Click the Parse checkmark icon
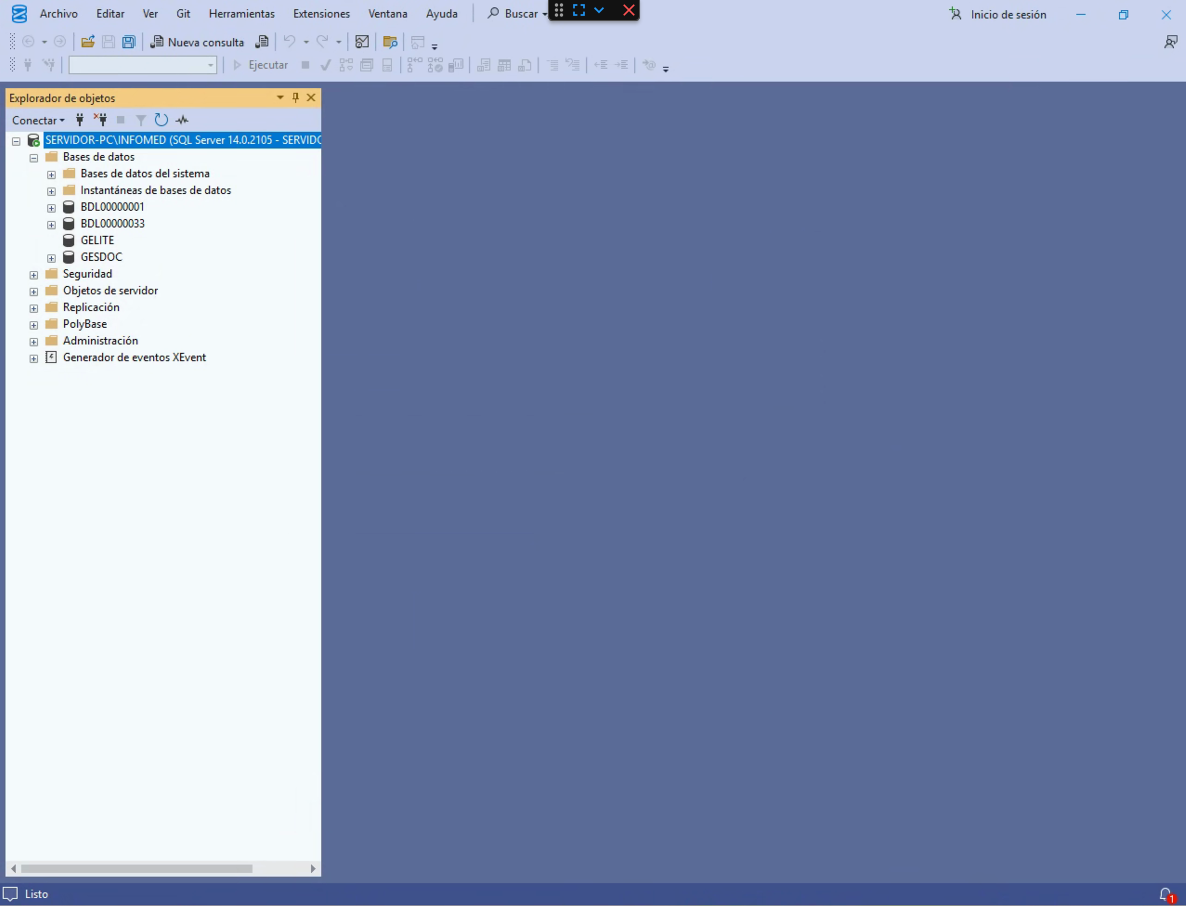 (x=326, y=65)
